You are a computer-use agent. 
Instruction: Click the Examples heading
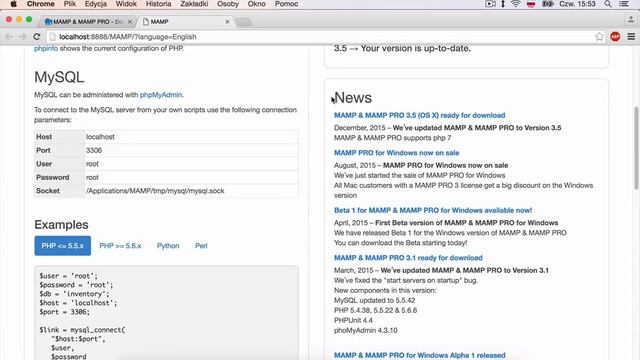61,224
